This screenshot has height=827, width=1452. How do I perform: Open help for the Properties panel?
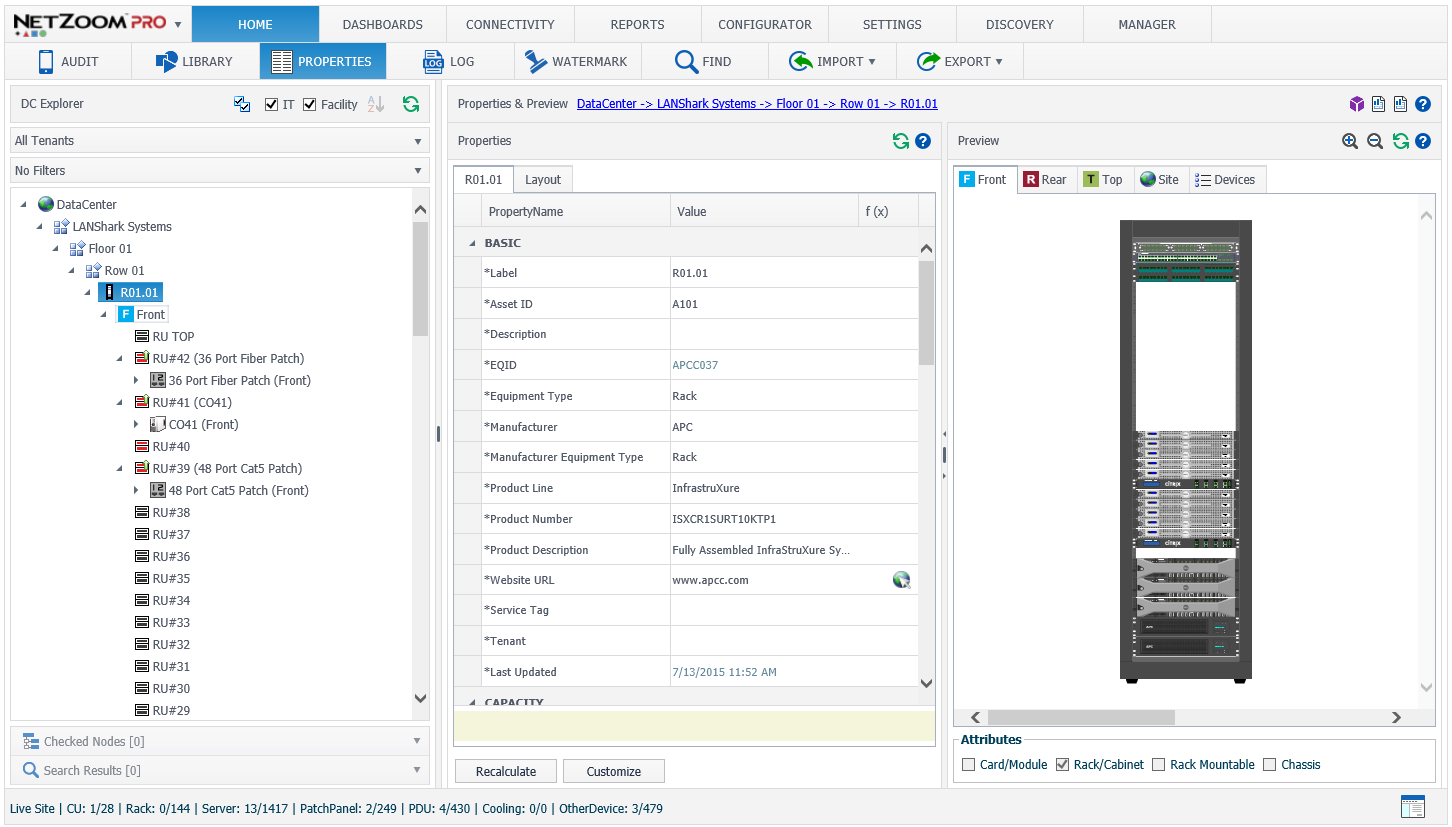pyautogui.click(x=923, y=141)
